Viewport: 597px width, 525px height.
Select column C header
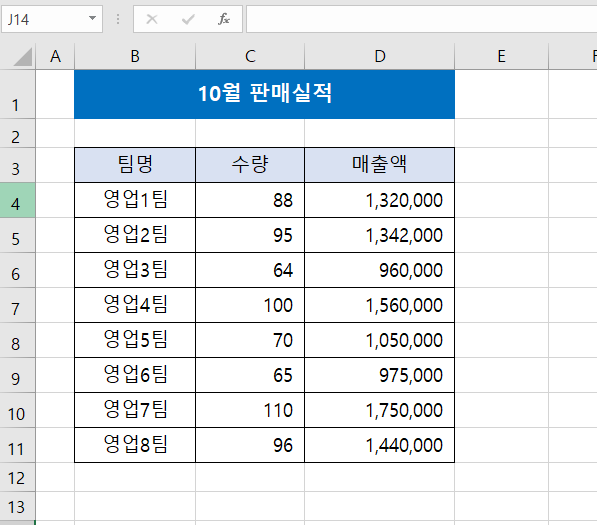click(x=250, y=56)
